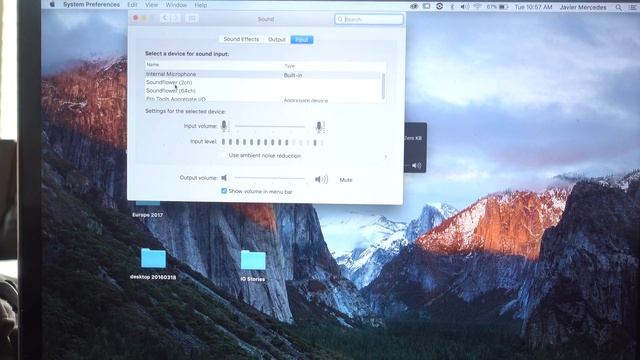Image resolution: width=640 pixels, height=360 pixels.
Task: Click the Wi-Fi status icon
Action: click(477, 7)
